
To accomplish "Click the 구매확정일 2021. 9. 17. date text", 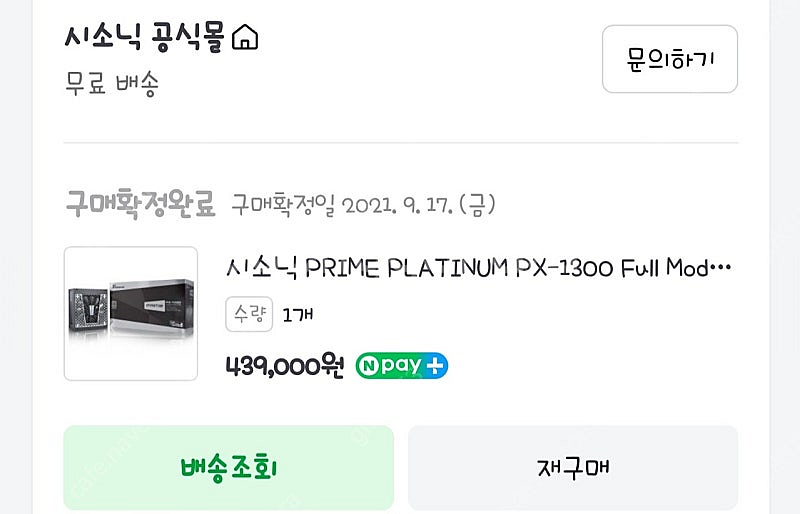I will tap(363, 205).
